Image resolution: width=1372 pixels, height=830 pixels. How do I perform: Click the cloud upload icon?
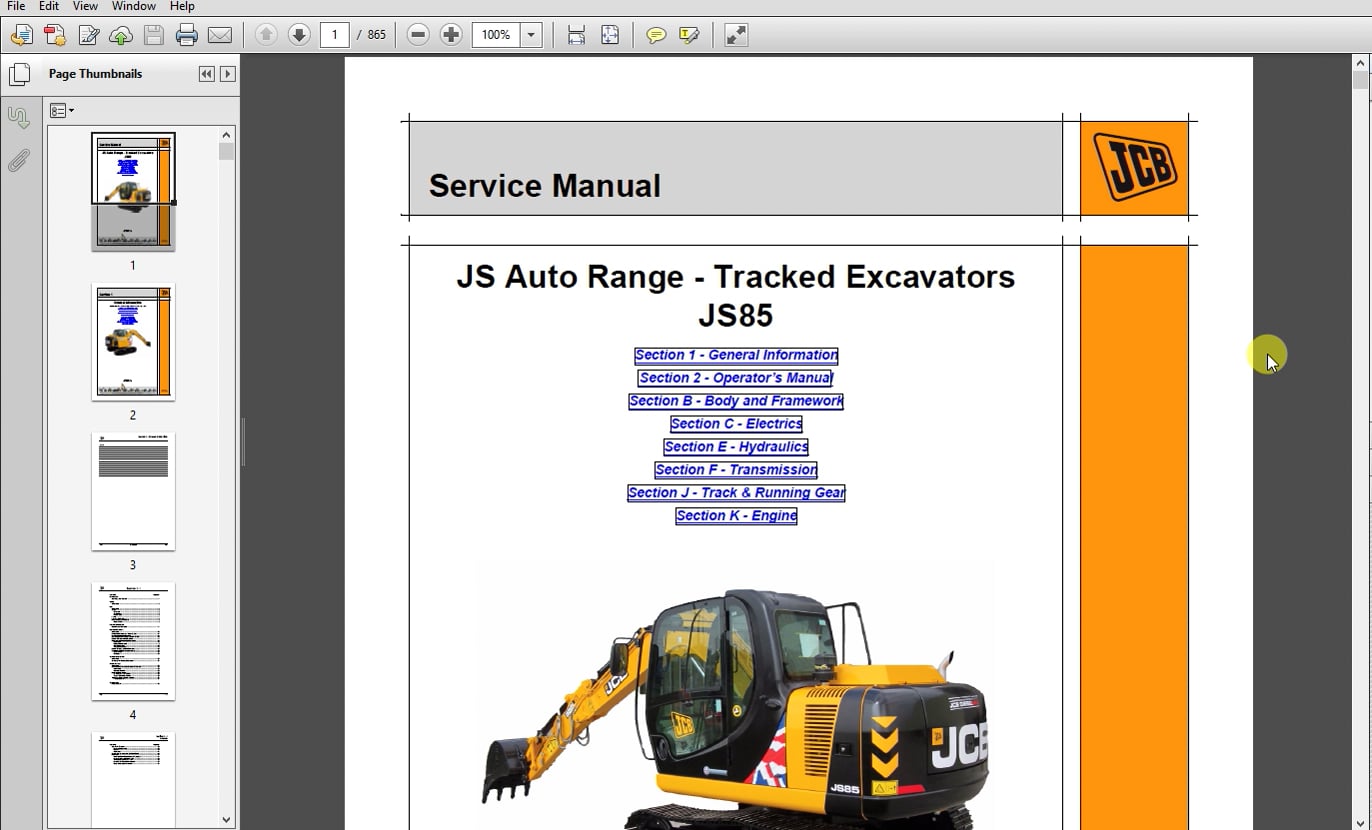121,35
